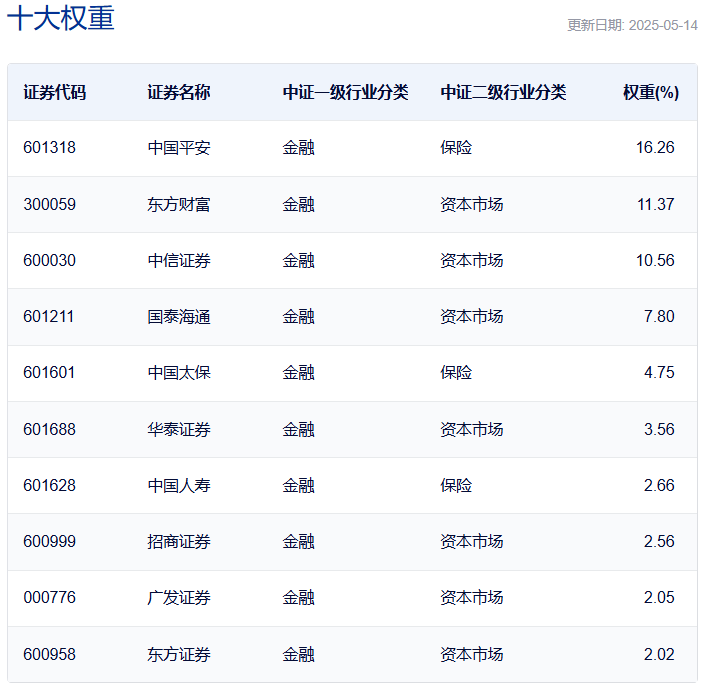Viewport: 707px width, 692px height.
Task: Click the 7.80 weight value
Action: click(659, 317)
